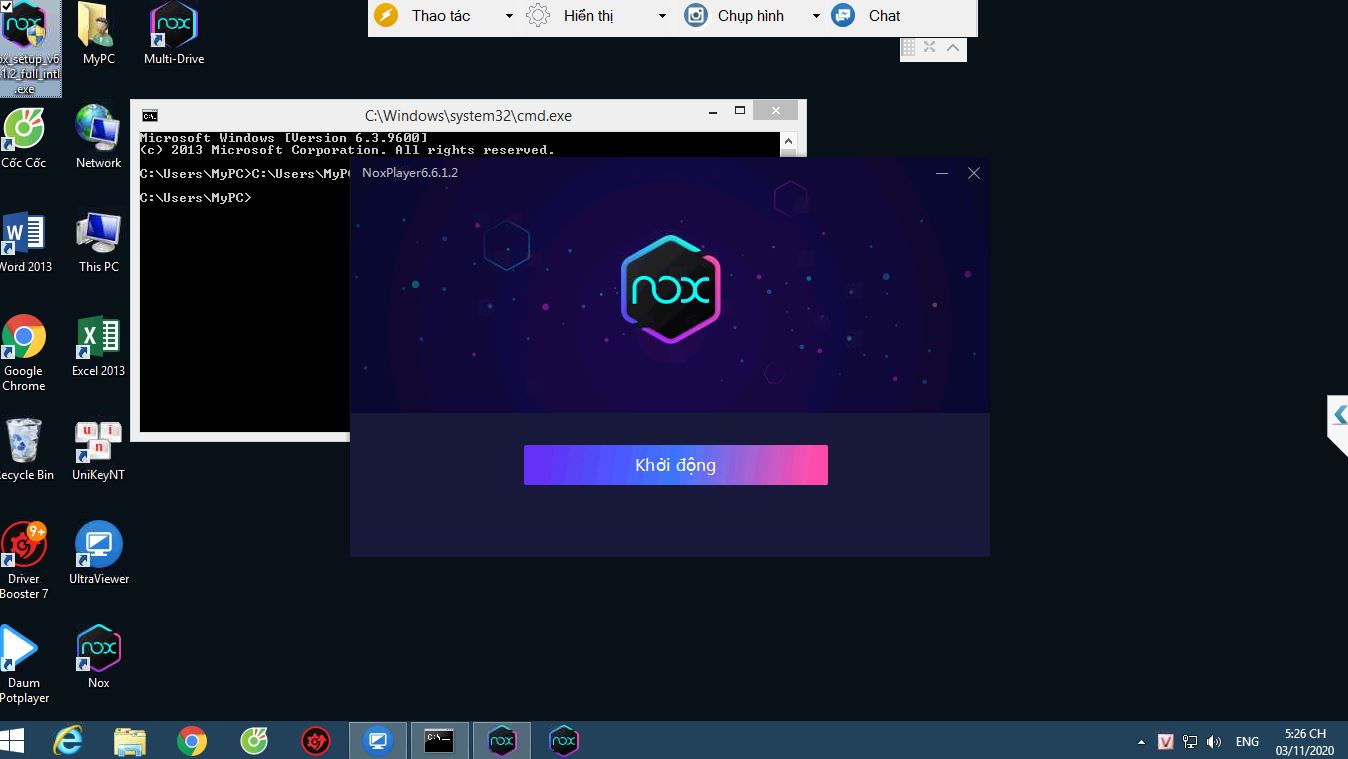Click the C:\Users\MyPC> prompt line in cmd
This screenshot has width=1348, height=759.
196,198
